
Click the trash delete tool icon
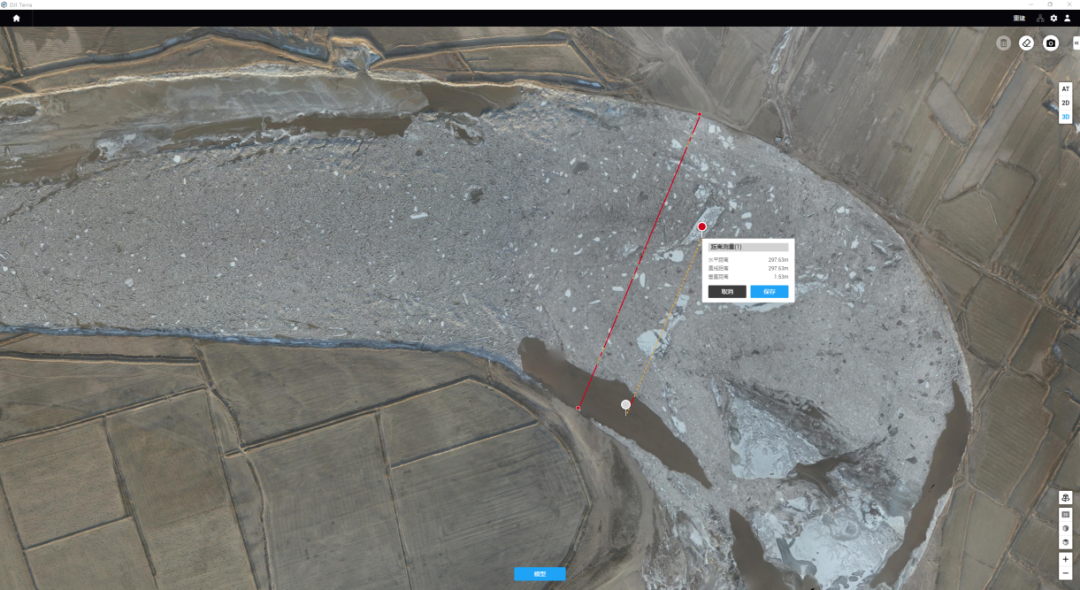click(1003, 43)
